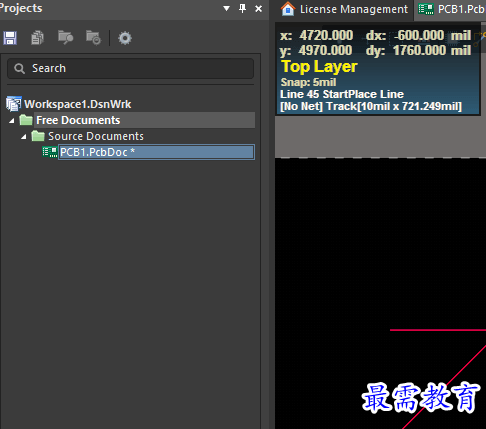
Task: Open the folder options icon in the Projects toolbar
Action: click(x=93, y=37)
